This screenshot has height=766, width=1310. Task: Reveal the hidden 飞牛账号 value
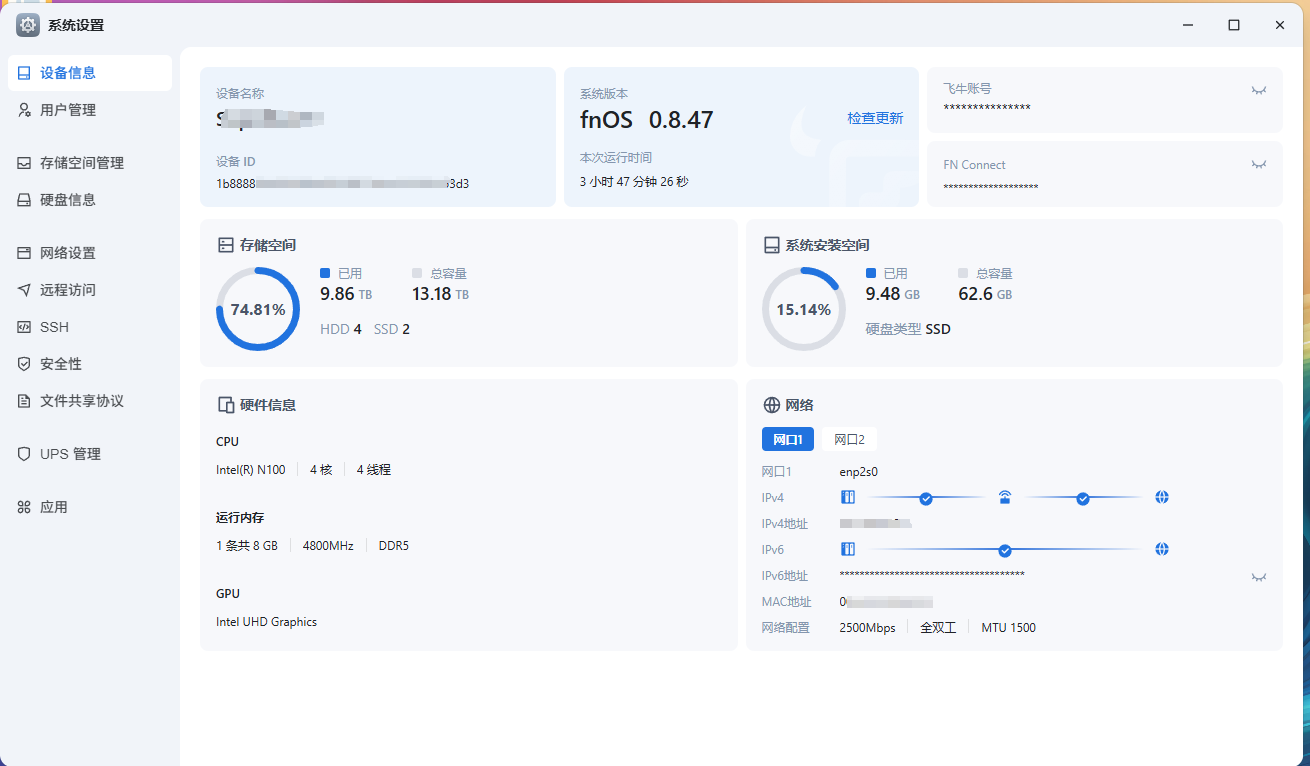[x=1259, y=90]
